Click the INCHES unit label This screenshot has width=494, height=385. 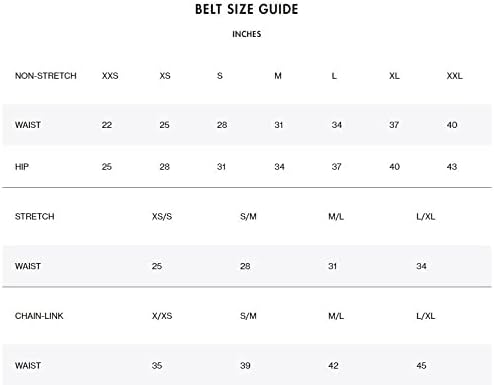pos(247,34)
